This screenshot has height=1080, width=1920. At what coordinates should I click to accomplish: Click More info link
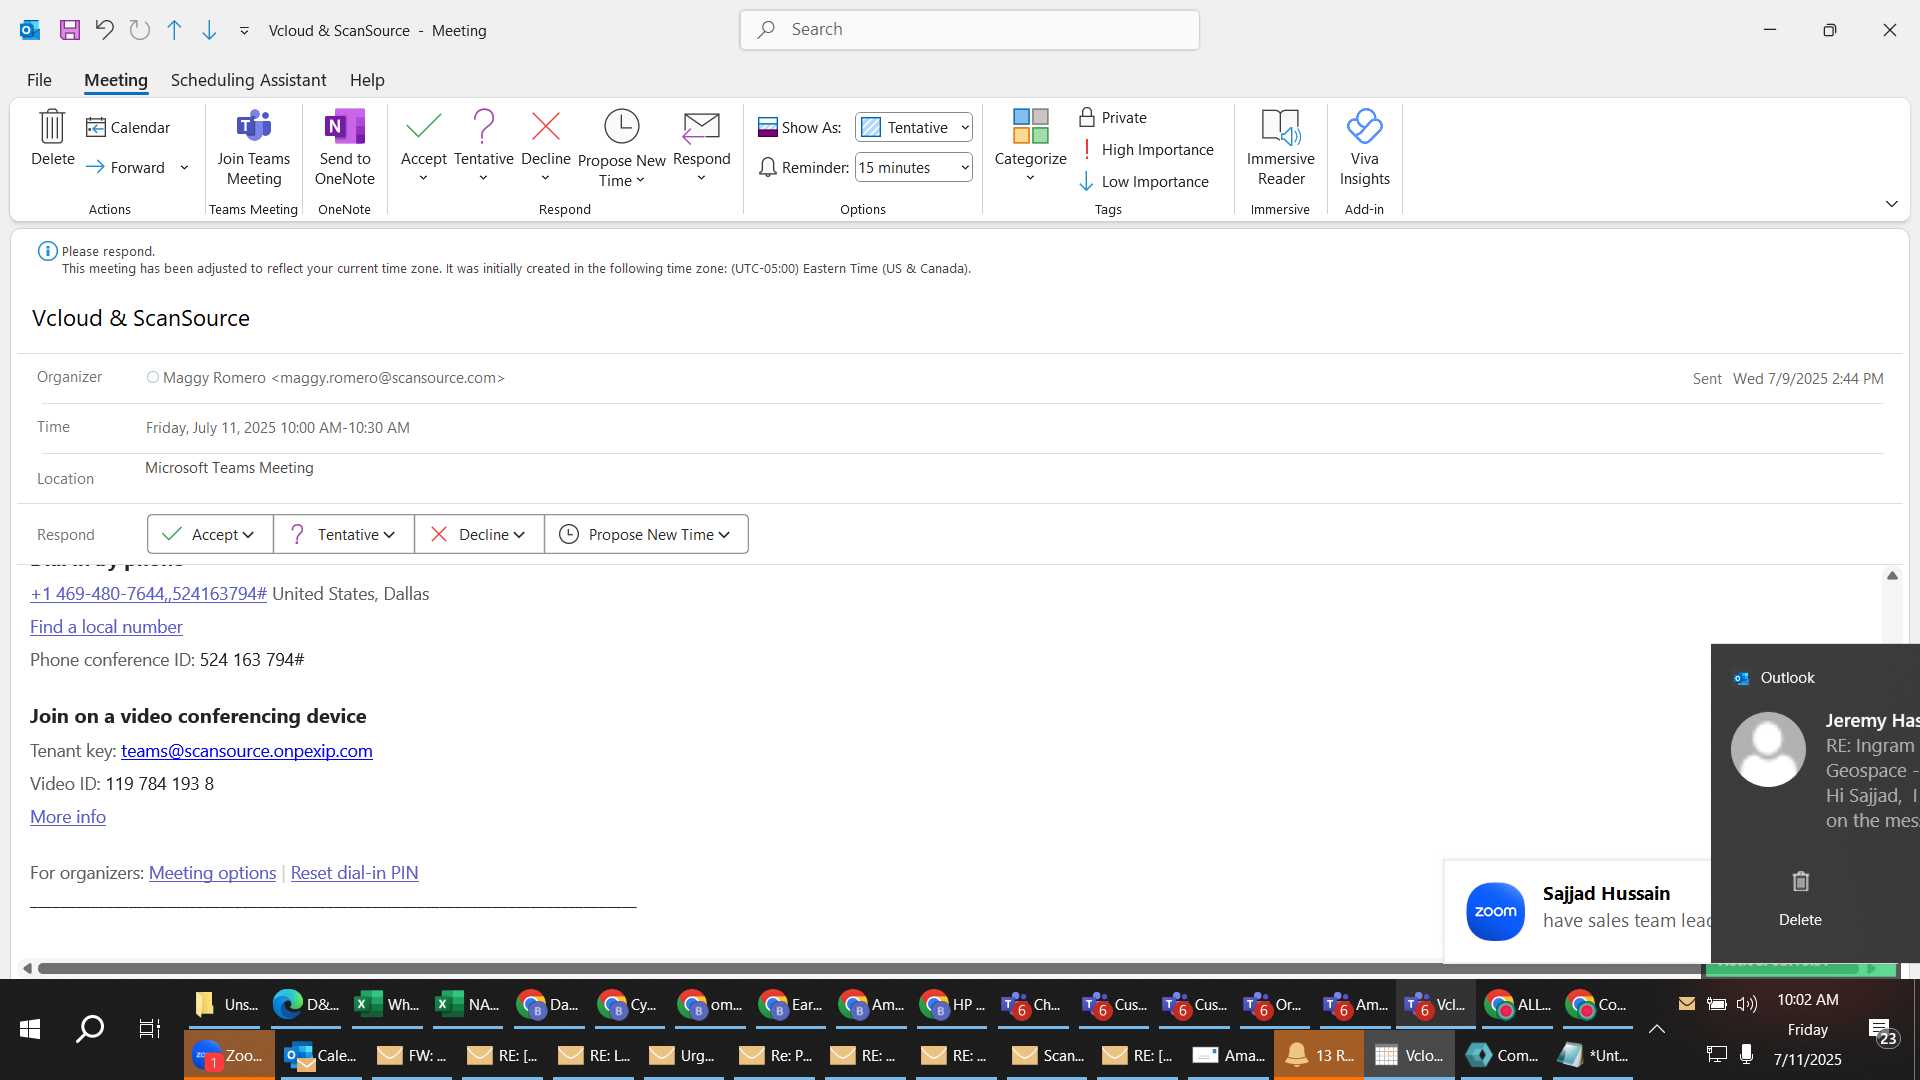pos(68,817)
